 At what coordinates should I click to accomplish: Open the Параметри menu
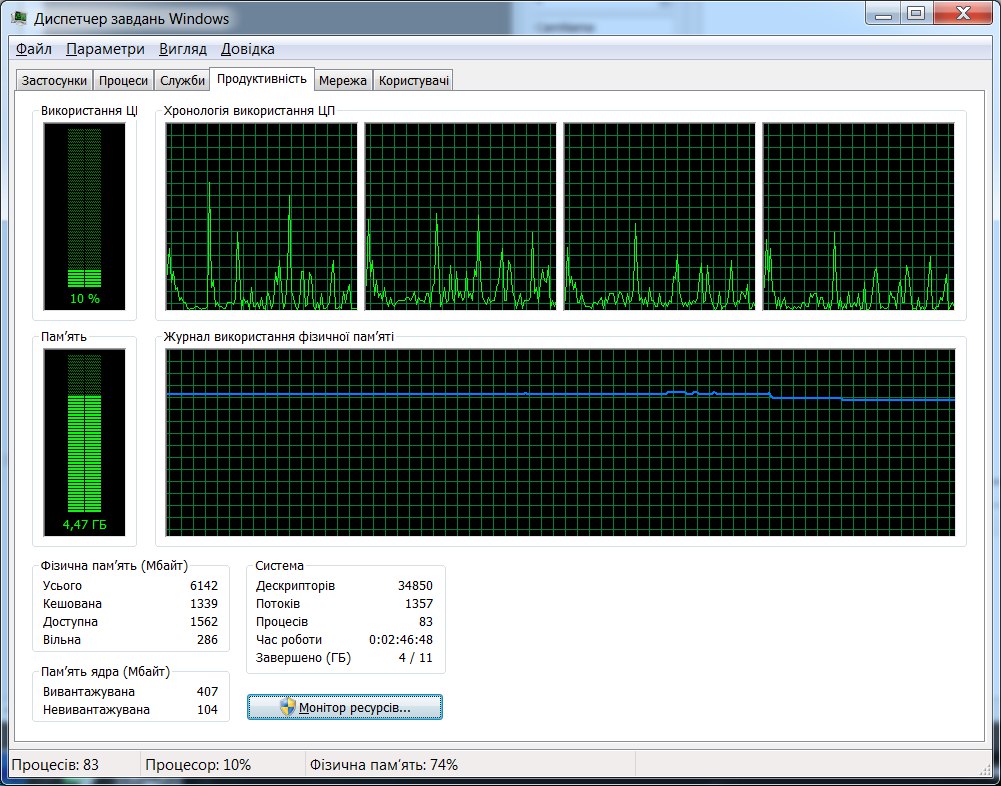tap(105, 49)
